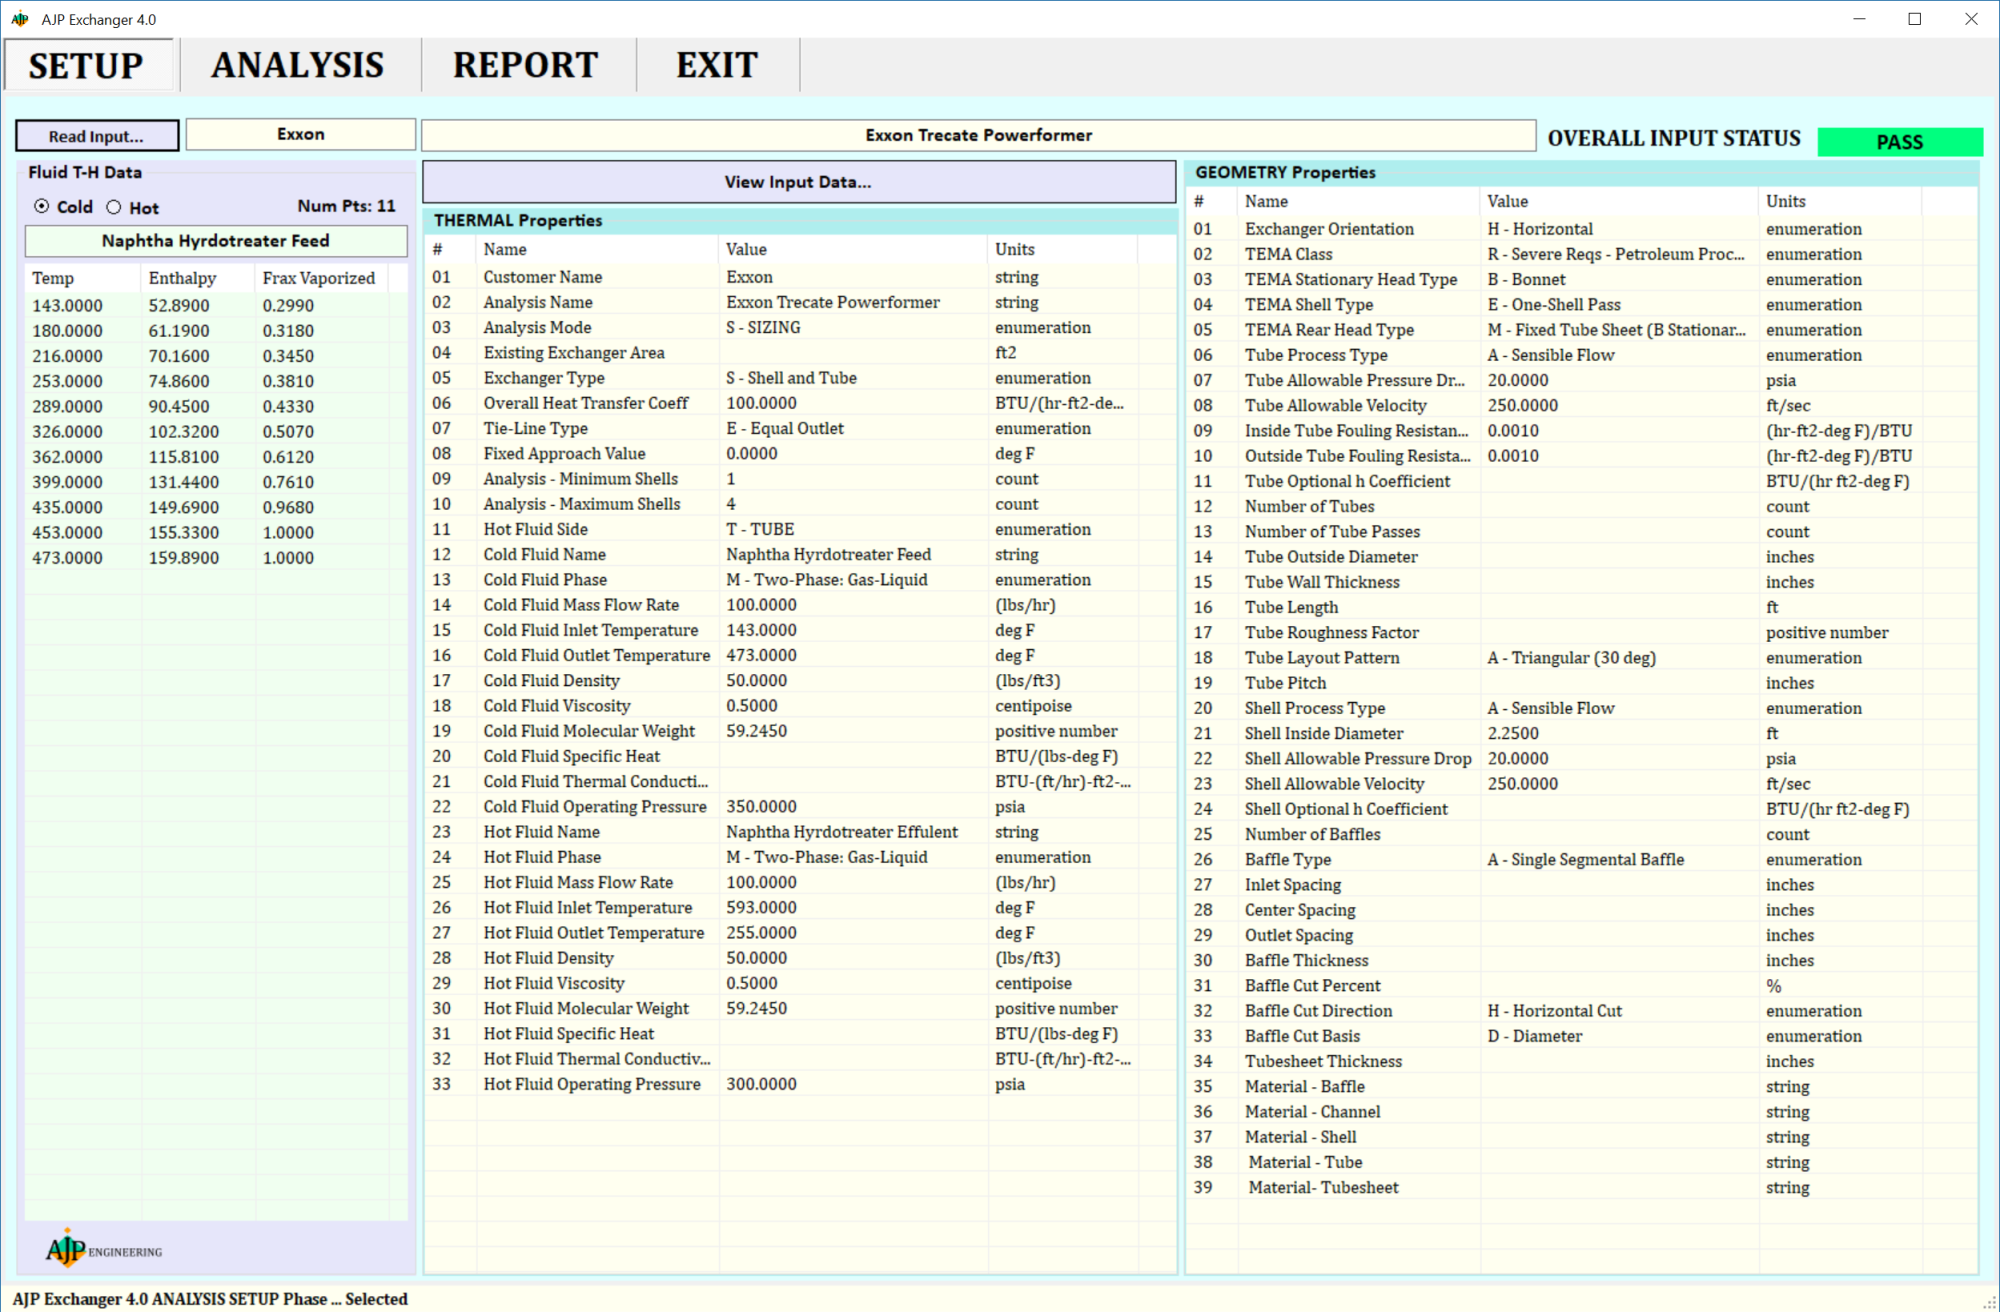The width and height of the screenshot is (2000, 1312).
Task: Select the Hot Fluid Name value Naphtha Hyrdotreater Effulent
Action: 842,832
